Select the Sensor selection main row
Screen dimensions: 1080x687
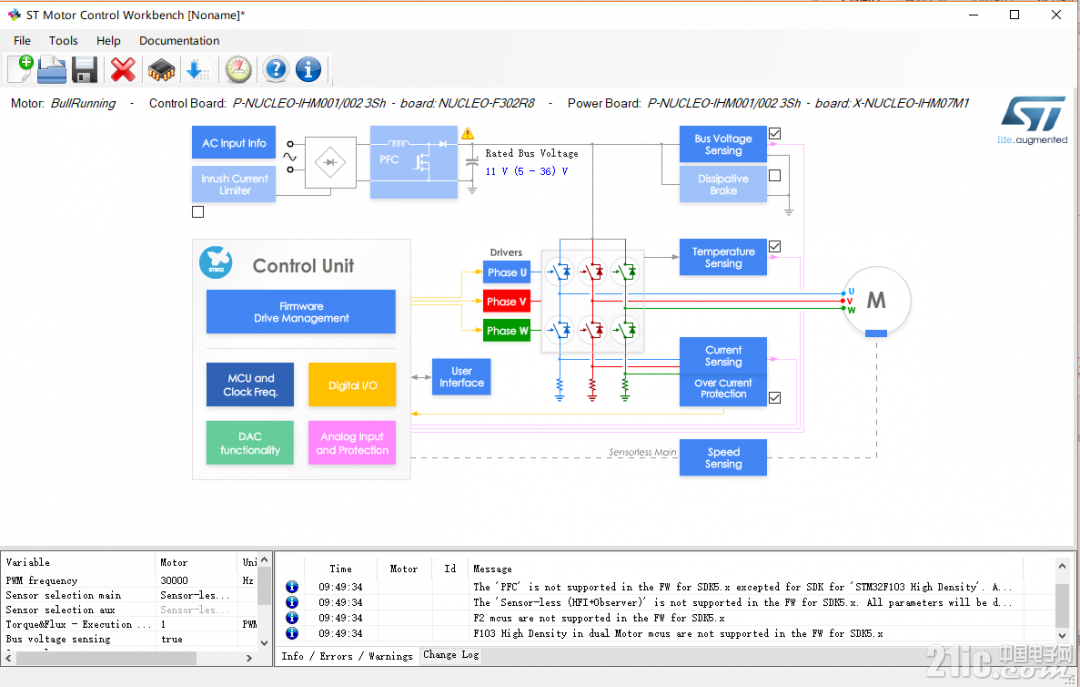click(129, 595)
